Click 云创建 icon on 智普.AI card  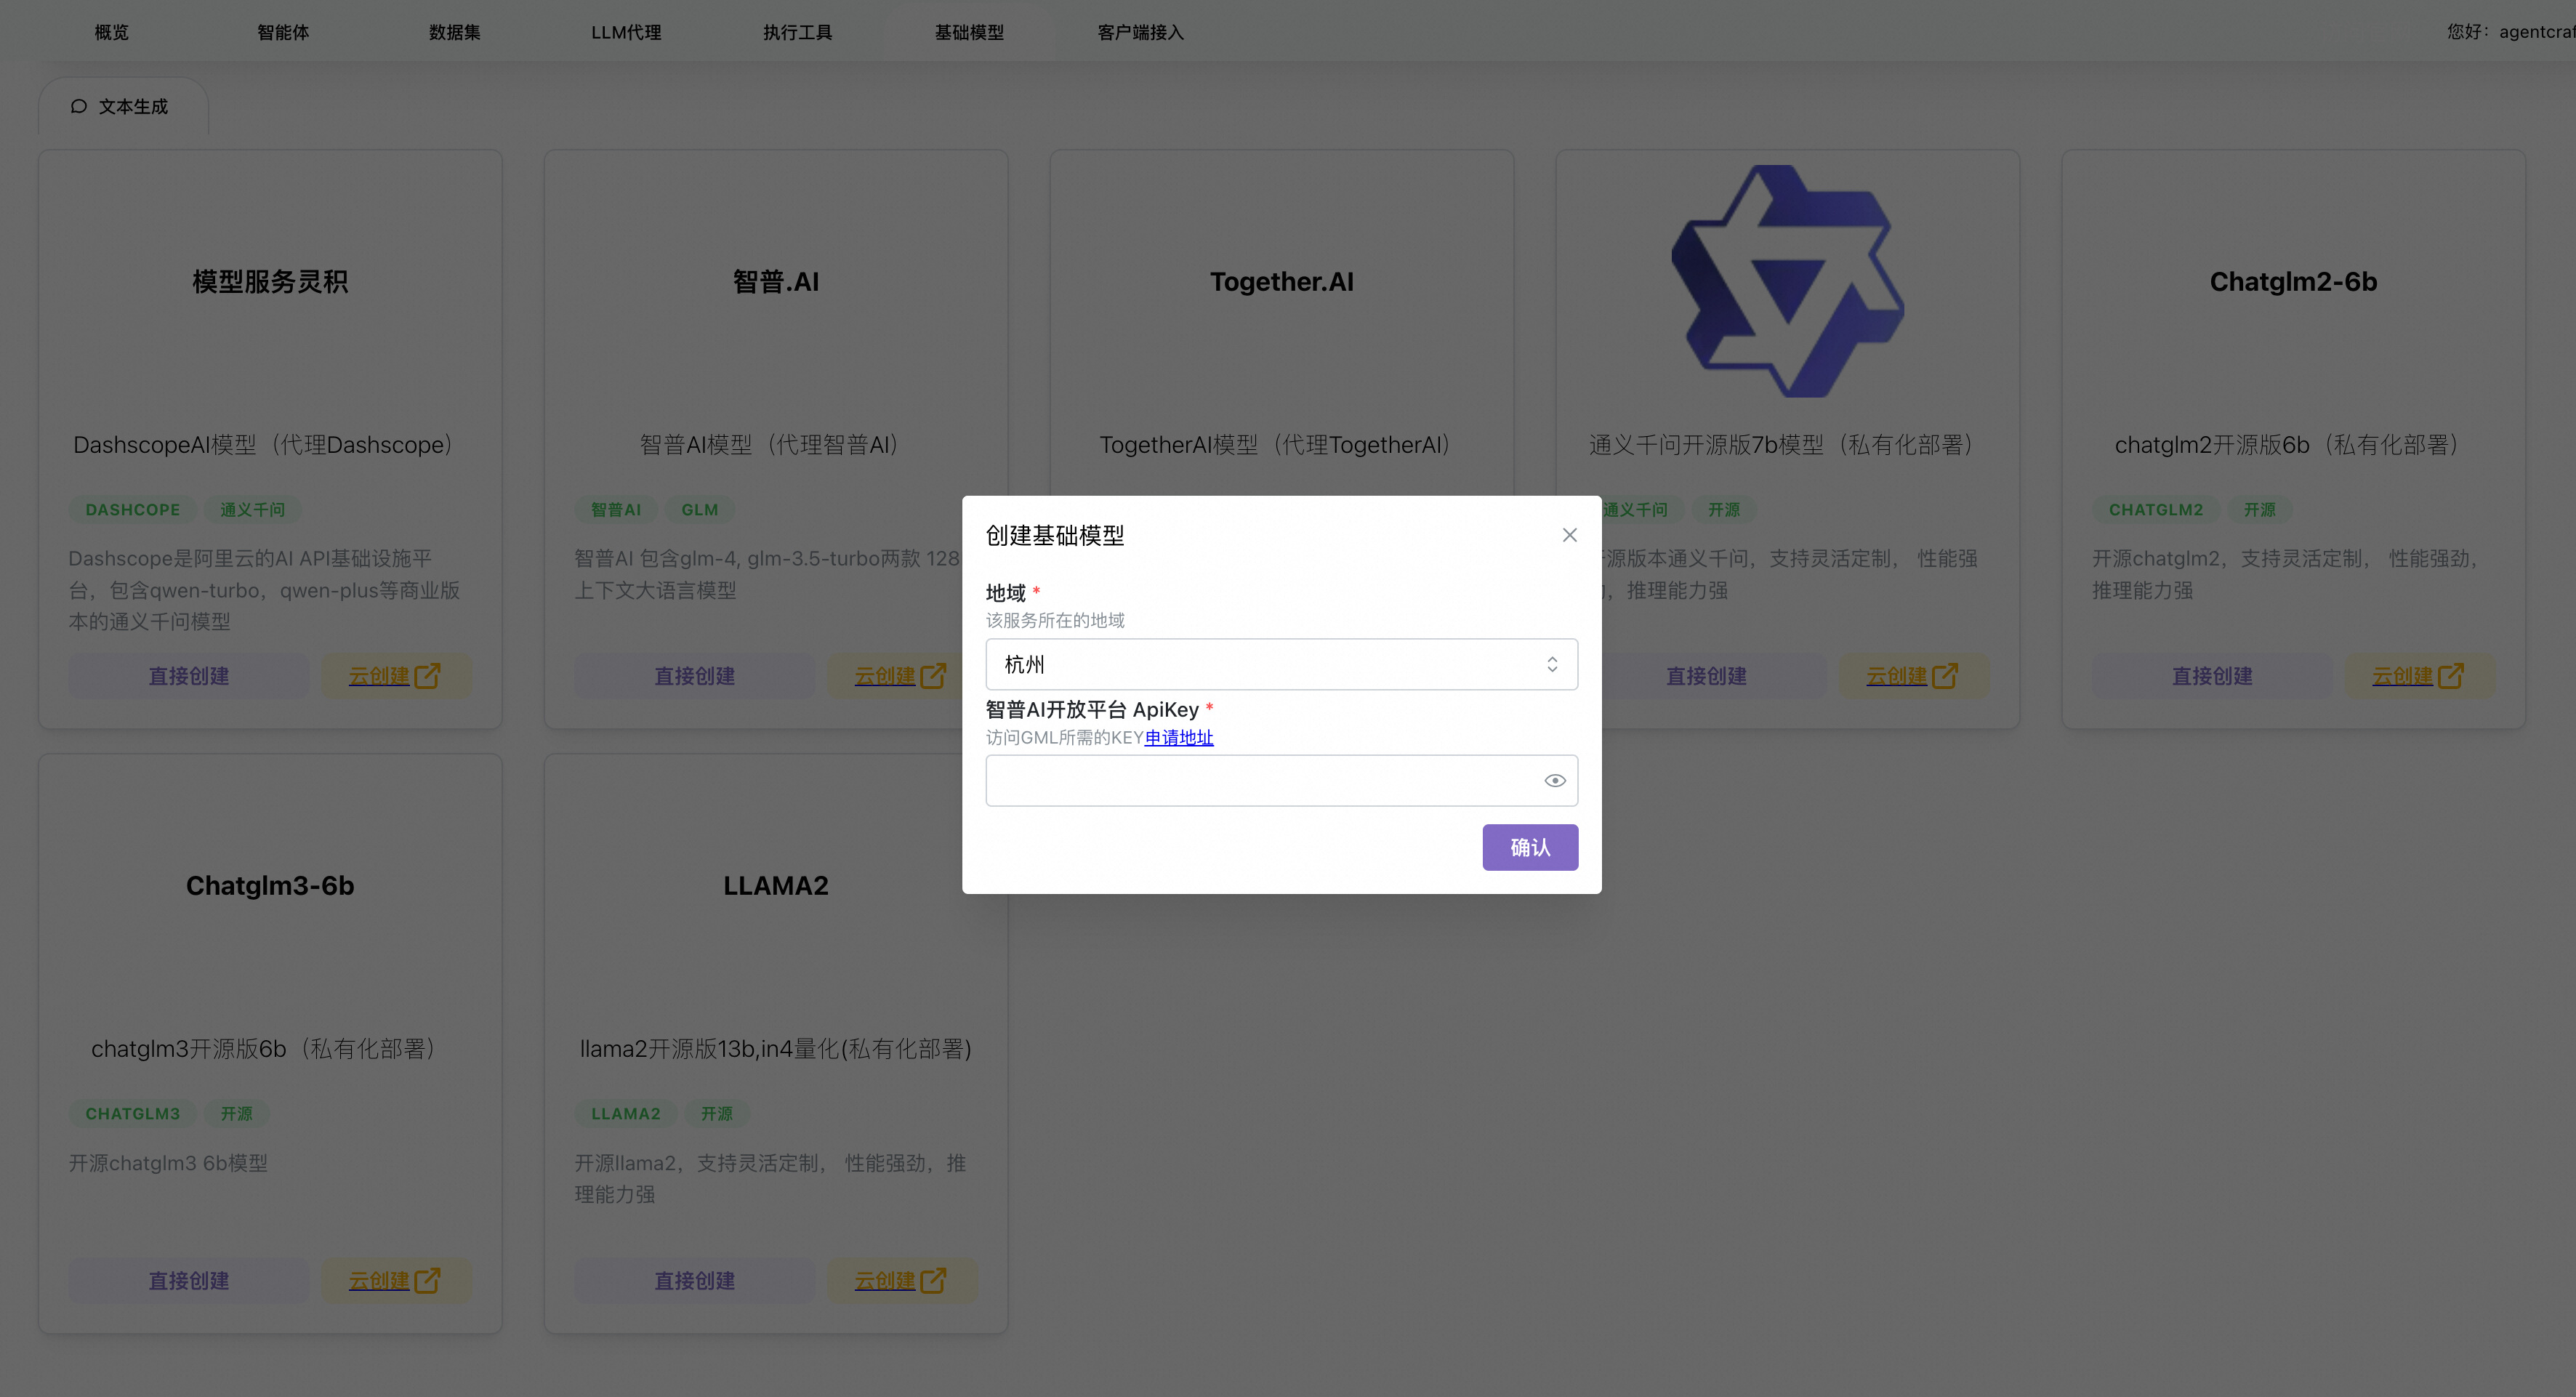[932, 676]
